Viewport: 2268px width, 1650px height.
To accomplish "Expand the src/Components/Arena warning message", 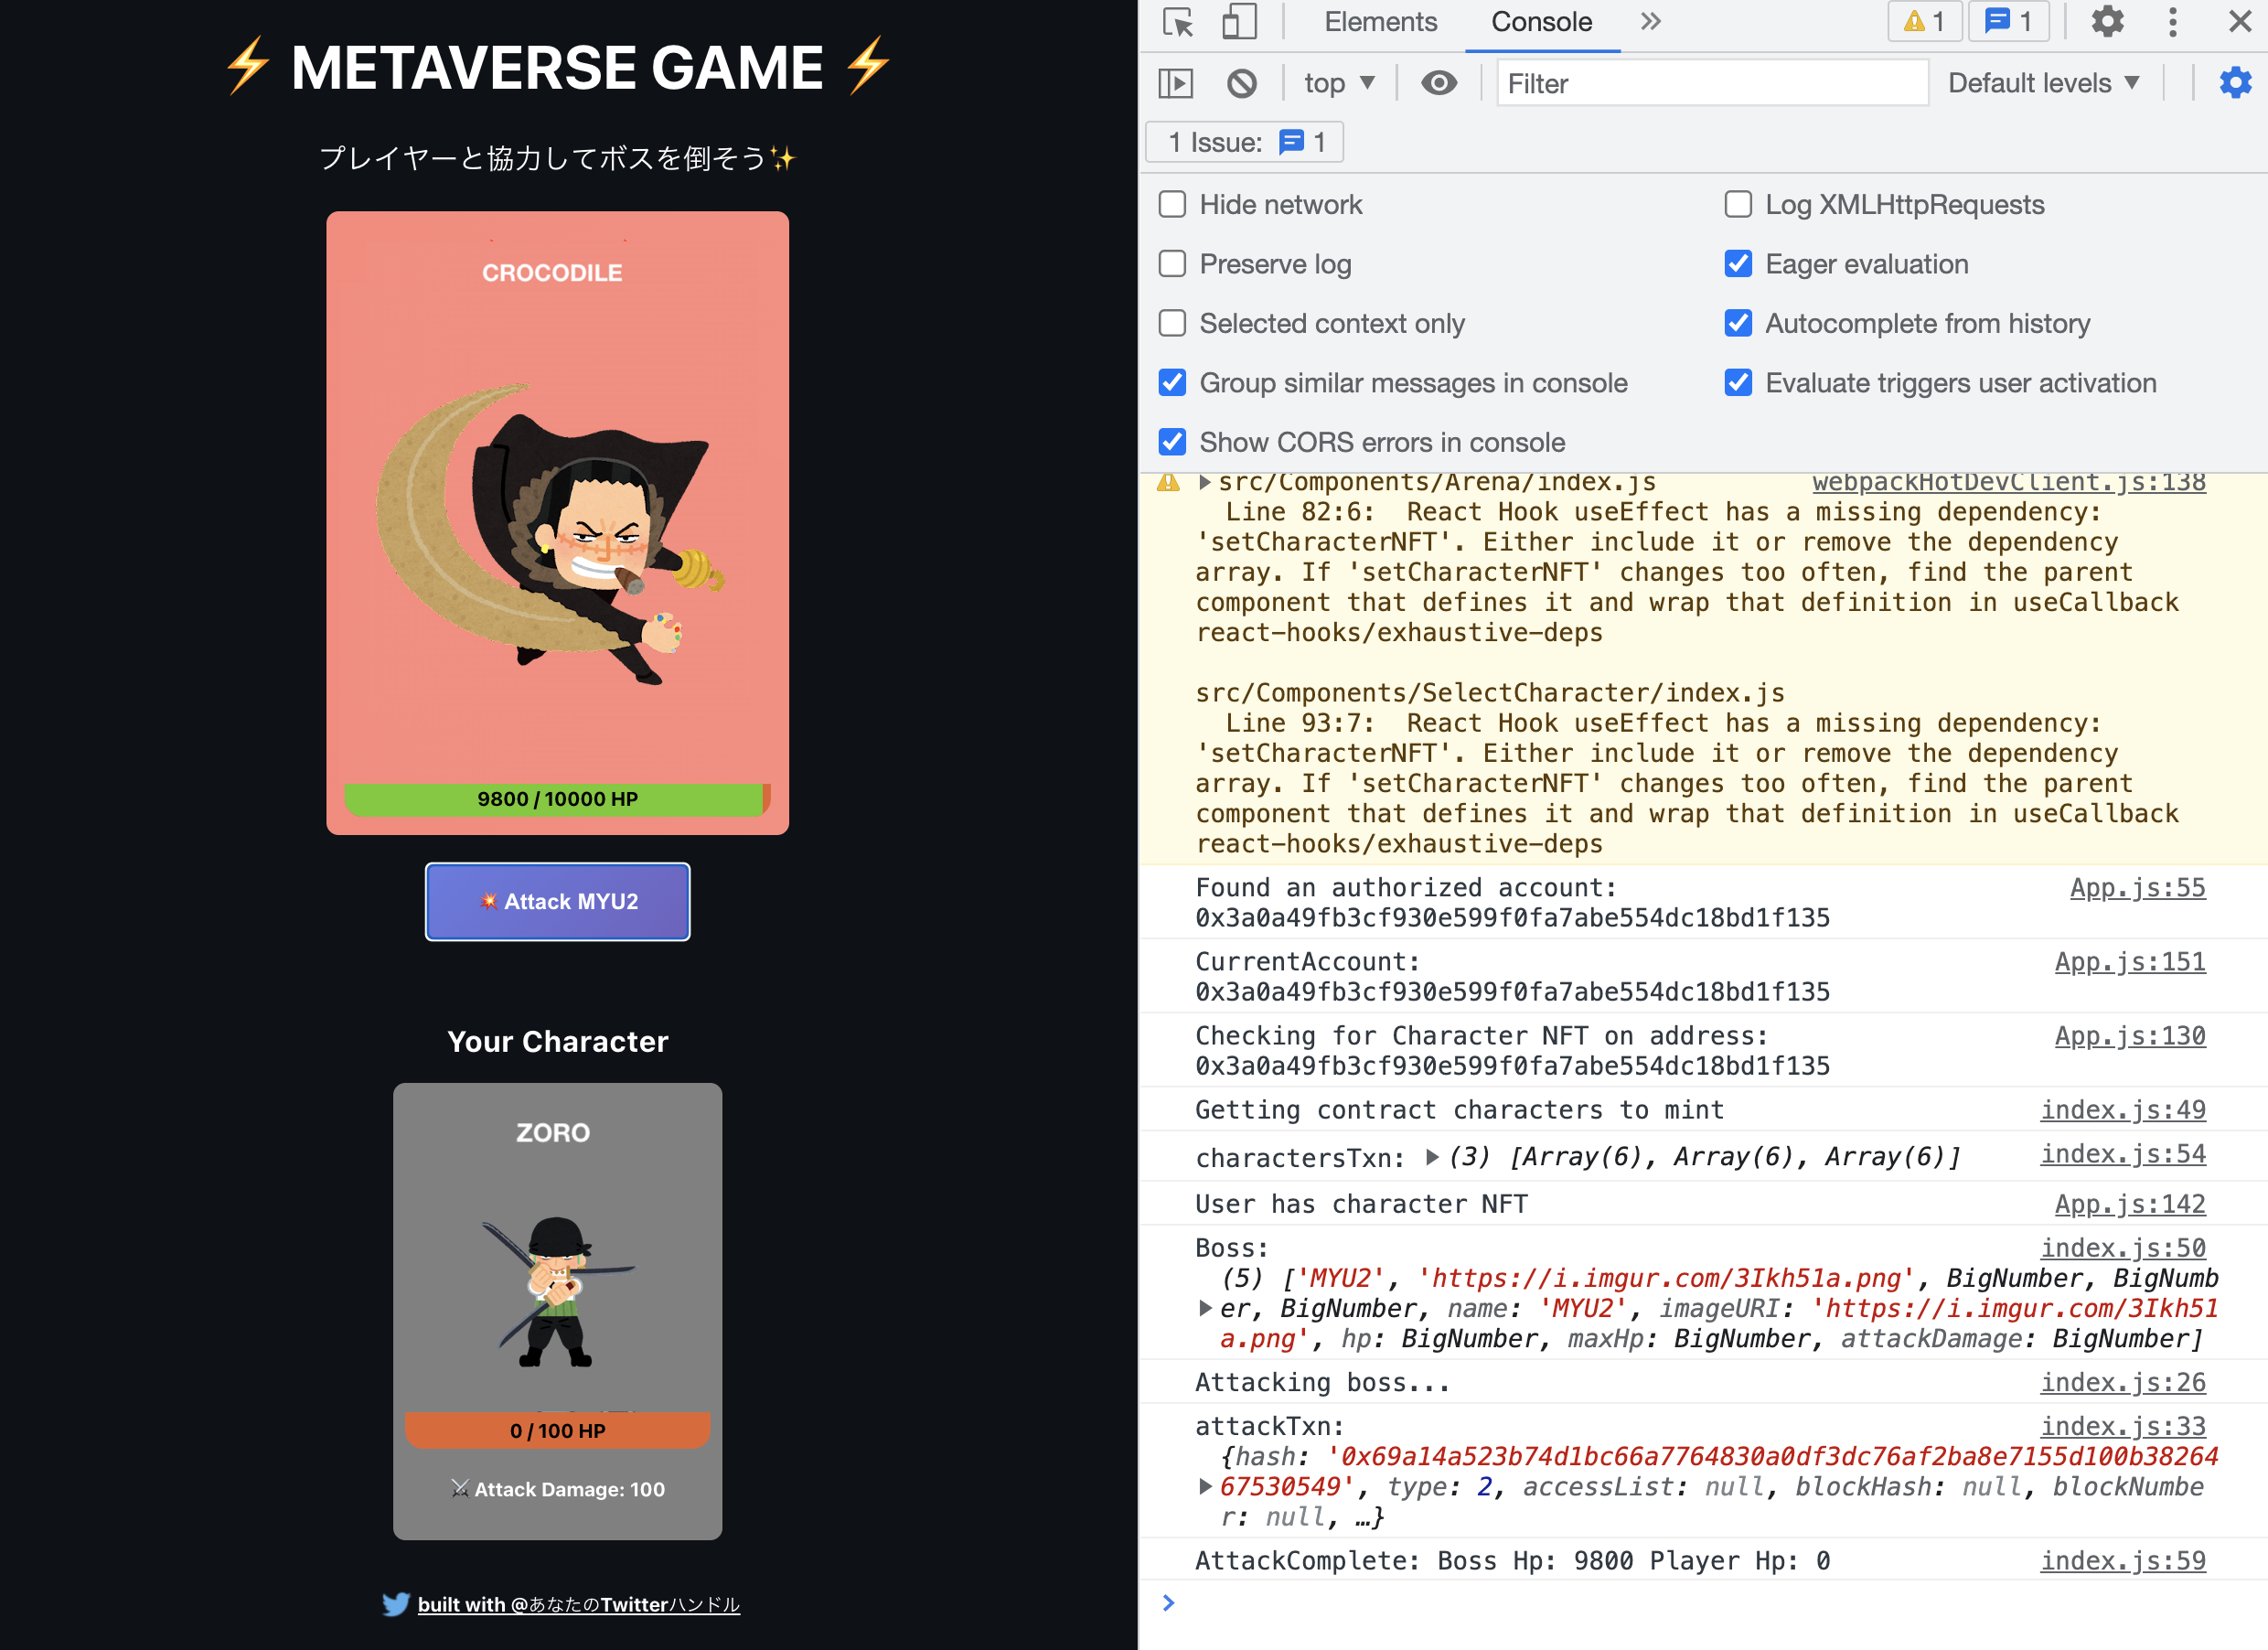I will pos(1205,483).
